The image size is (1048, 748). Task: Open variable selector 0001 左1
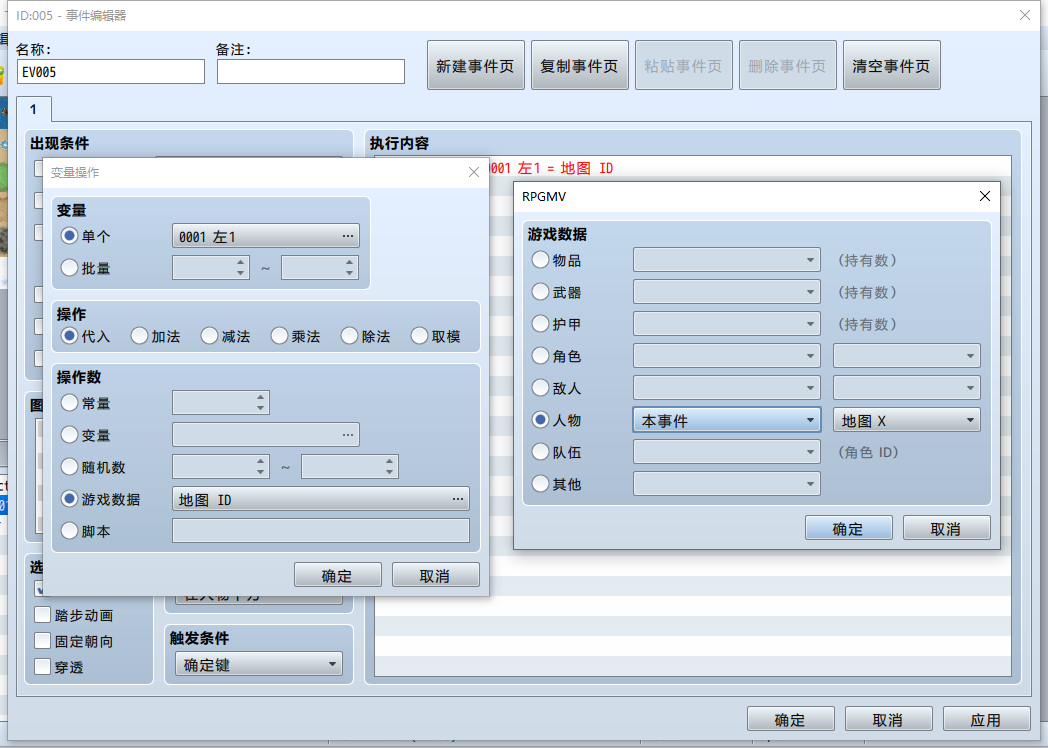[265, 237]
